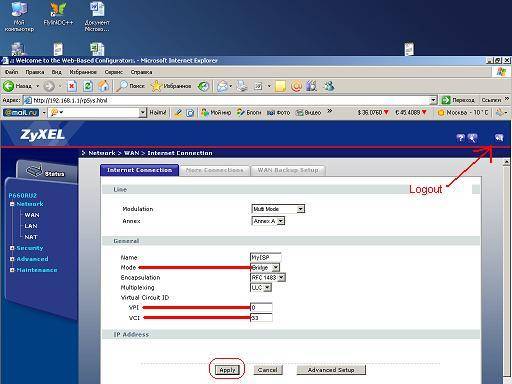Viewport: 512px width, 384px height.
Task: Click the browser address bar URL
Action: (230, 100)
